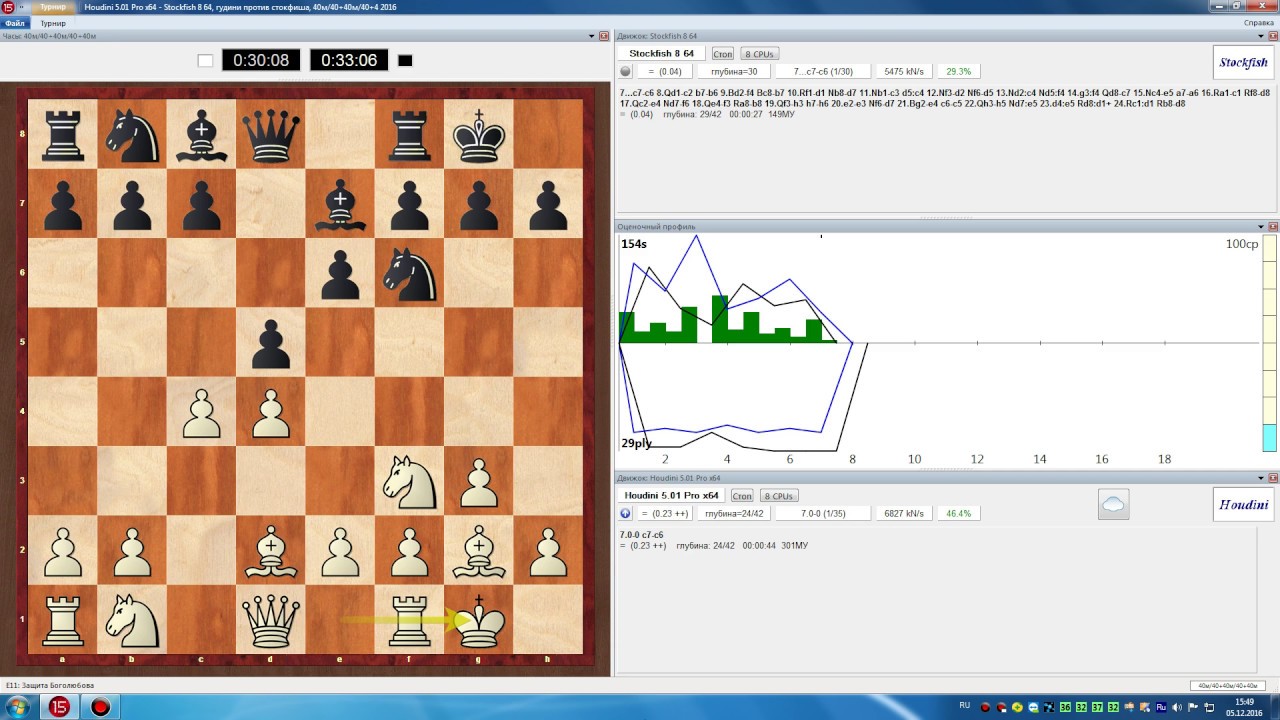Viewport: 1280px width, 720px height.
Task: Stop the Stockfish engine with Стоп
Action: tap(722, 54)
